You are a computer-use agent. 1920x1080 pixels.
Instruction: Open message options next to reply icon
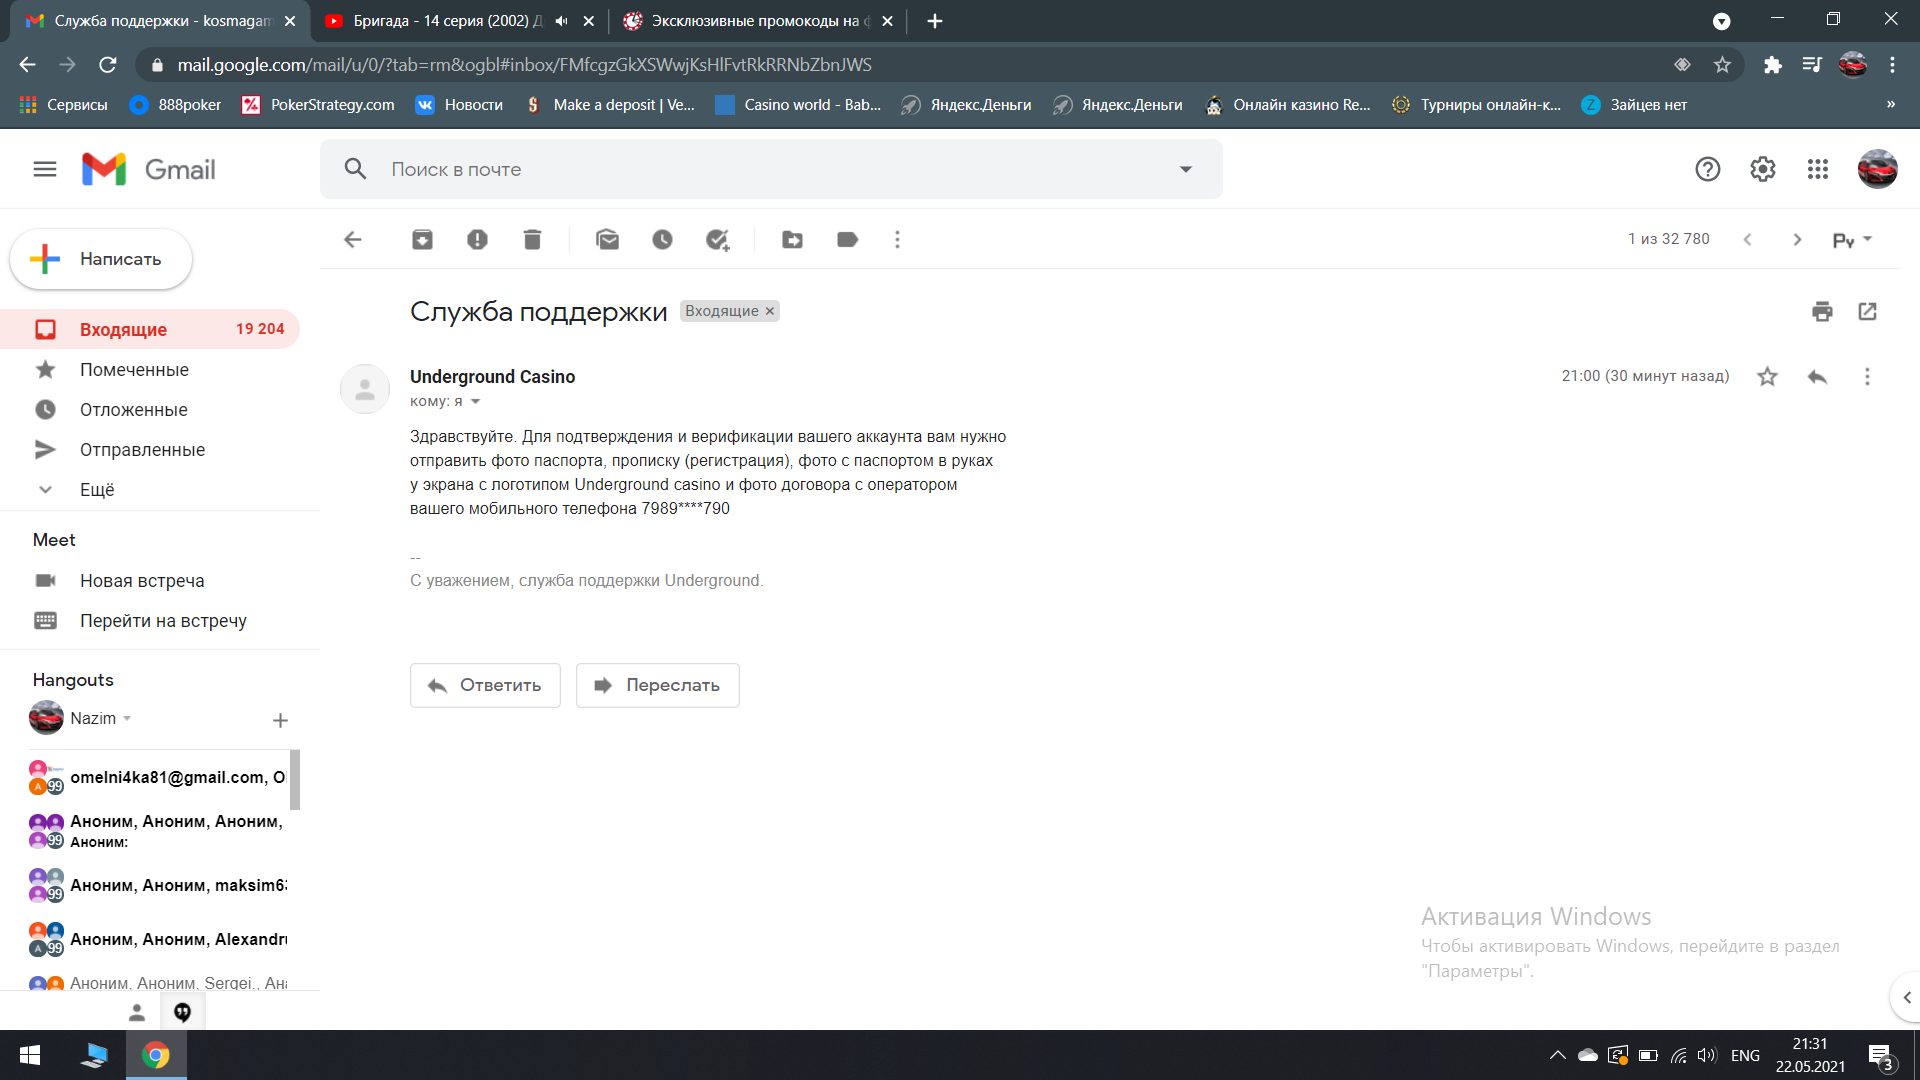(x=1867, y=377)
